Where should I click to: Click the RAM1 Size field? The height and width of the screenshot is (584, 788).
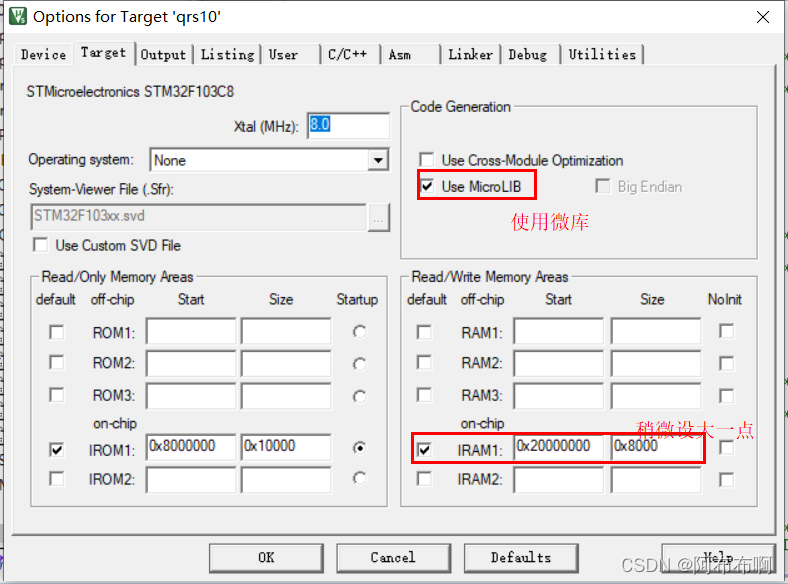click(x=656, y=331)
